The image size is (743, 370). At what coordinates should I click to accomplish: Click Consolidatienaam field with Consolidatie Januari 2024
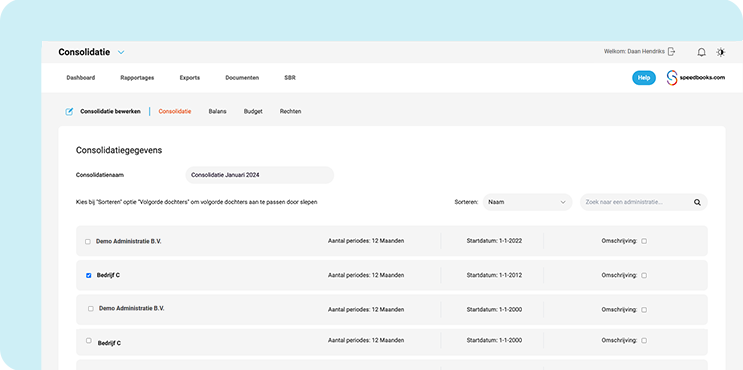point(260,175)
